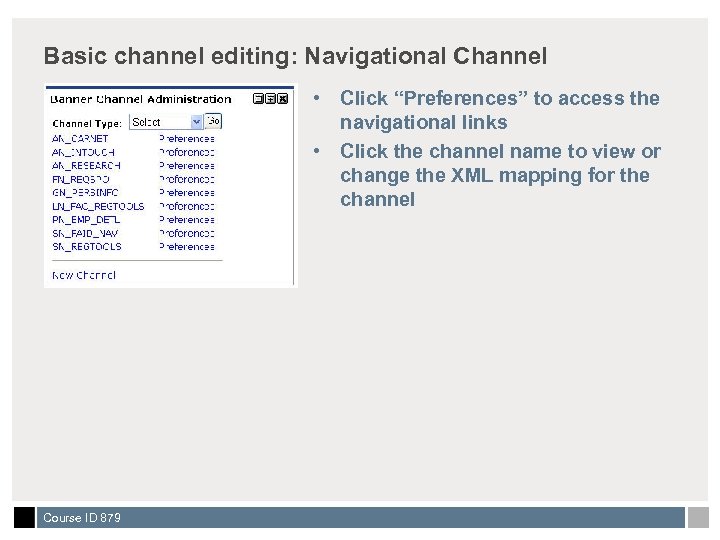This screenshot has height=540, width=720.
Task: Click the New Channel link
Action: tap(84, 275)
